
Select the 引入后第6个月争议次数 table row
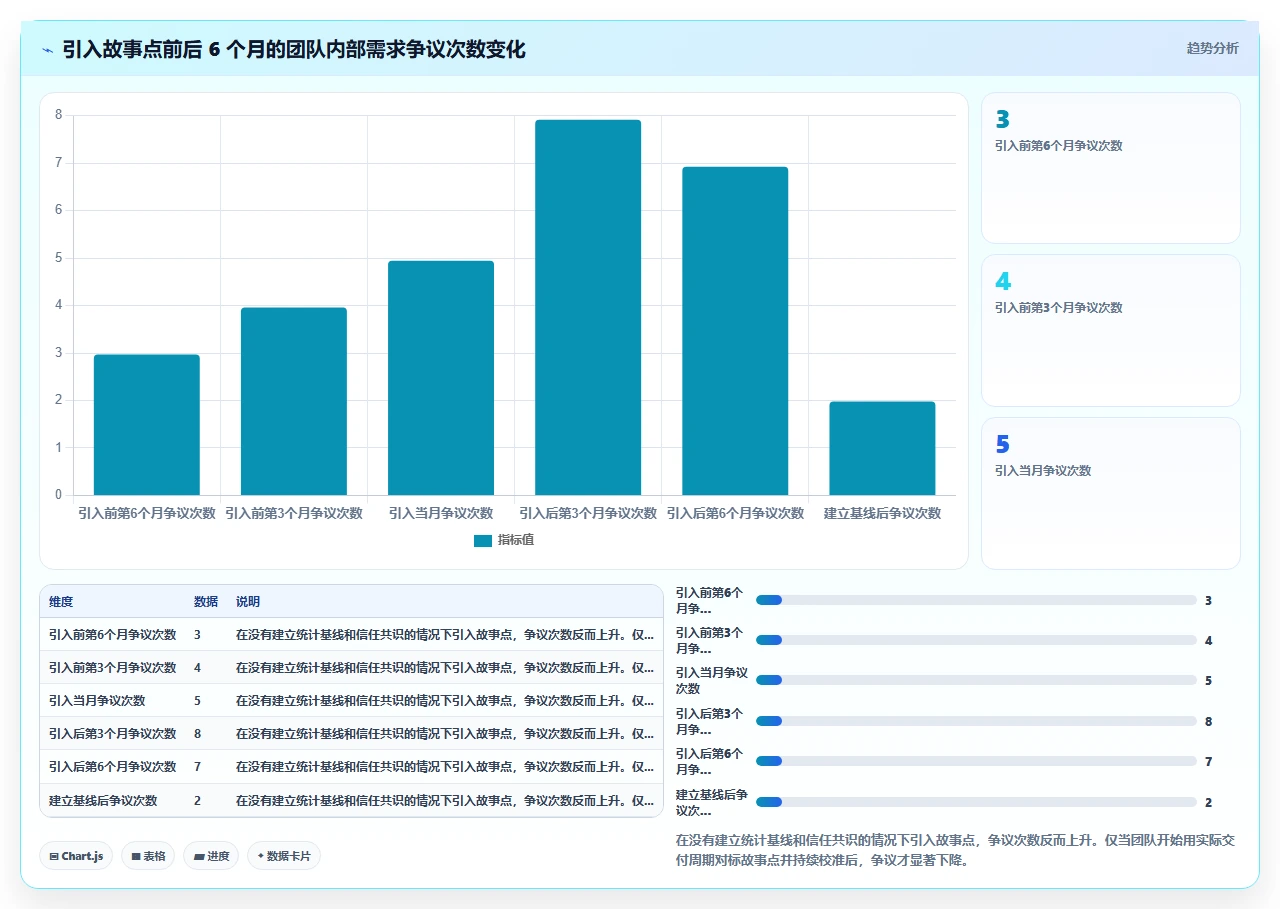coord(351,766)
